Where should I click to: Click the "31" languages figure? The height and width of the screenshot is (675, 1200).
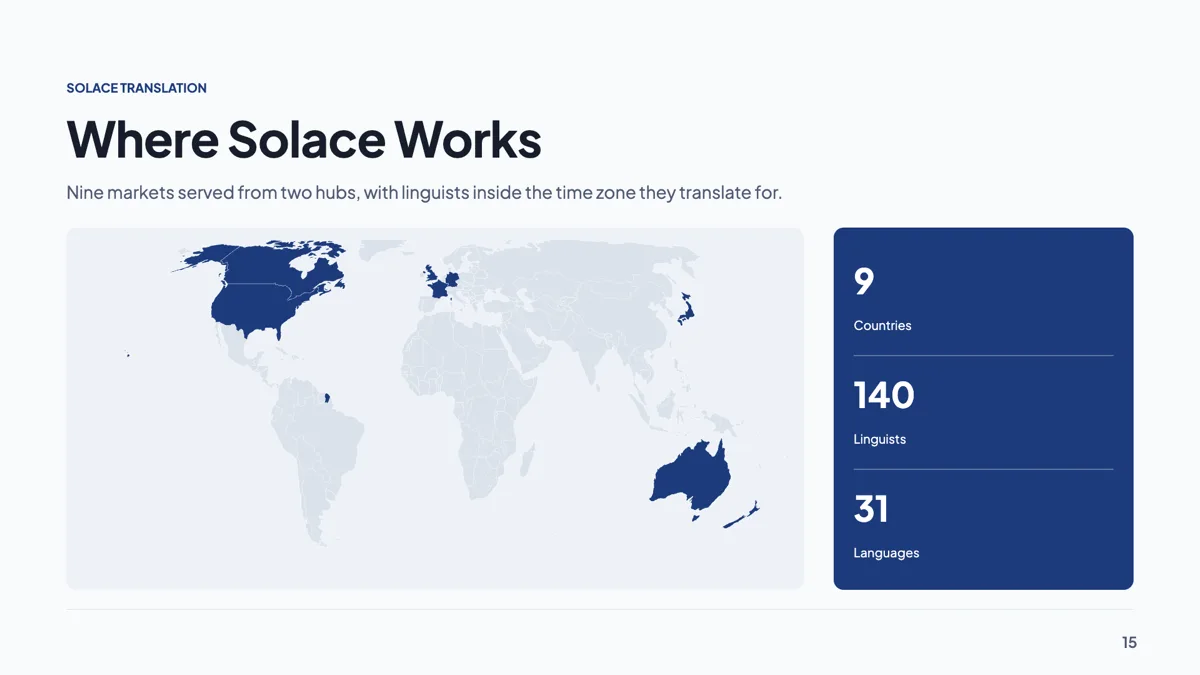pos(871,509)
